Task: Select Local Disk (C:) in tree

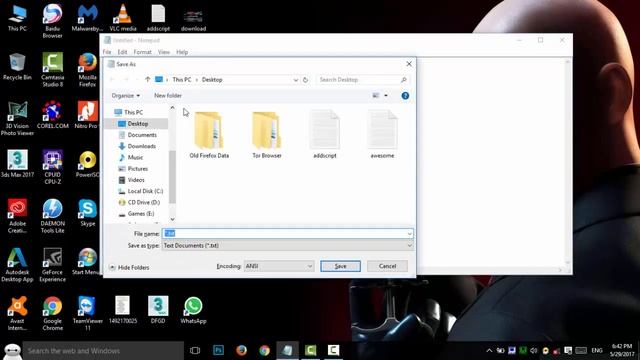Action: click(x=145, y=191)
